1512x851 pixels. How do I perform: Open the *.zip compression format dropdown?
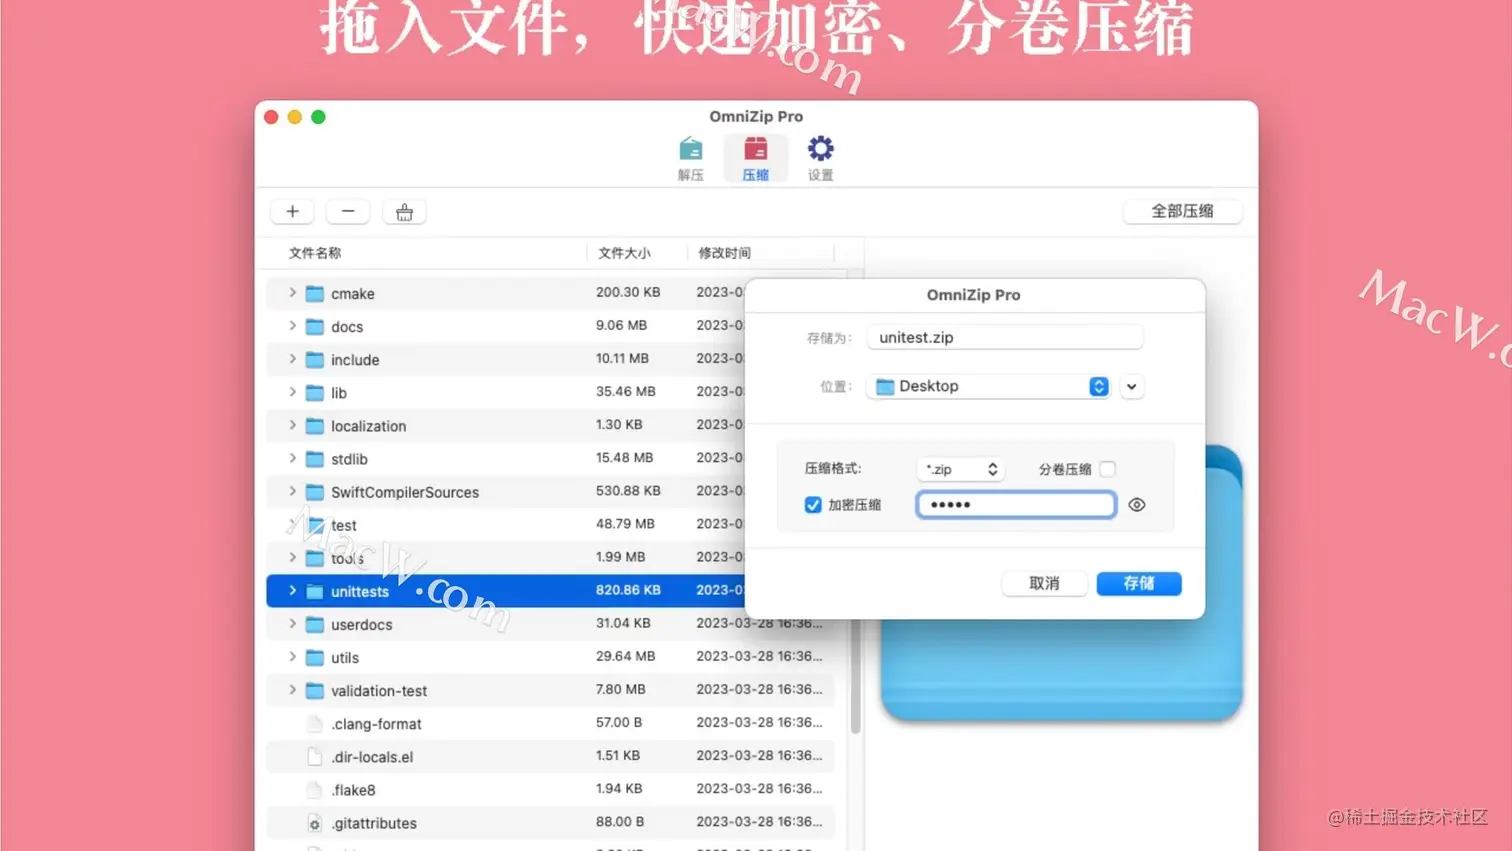pos(960,469)
